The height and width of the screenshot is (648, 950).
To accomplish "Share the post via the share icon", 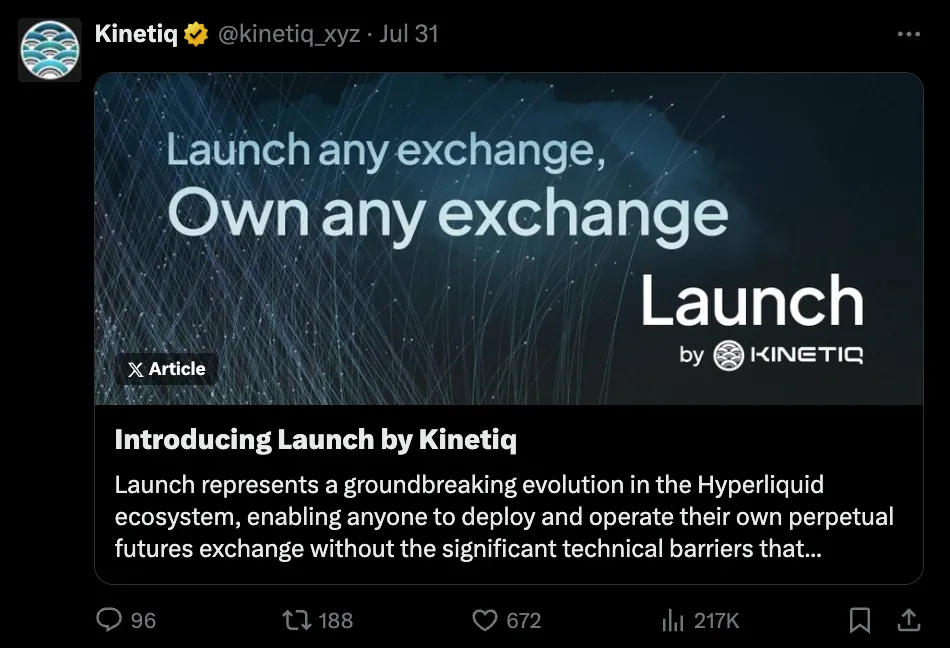I will click(908, 620).
